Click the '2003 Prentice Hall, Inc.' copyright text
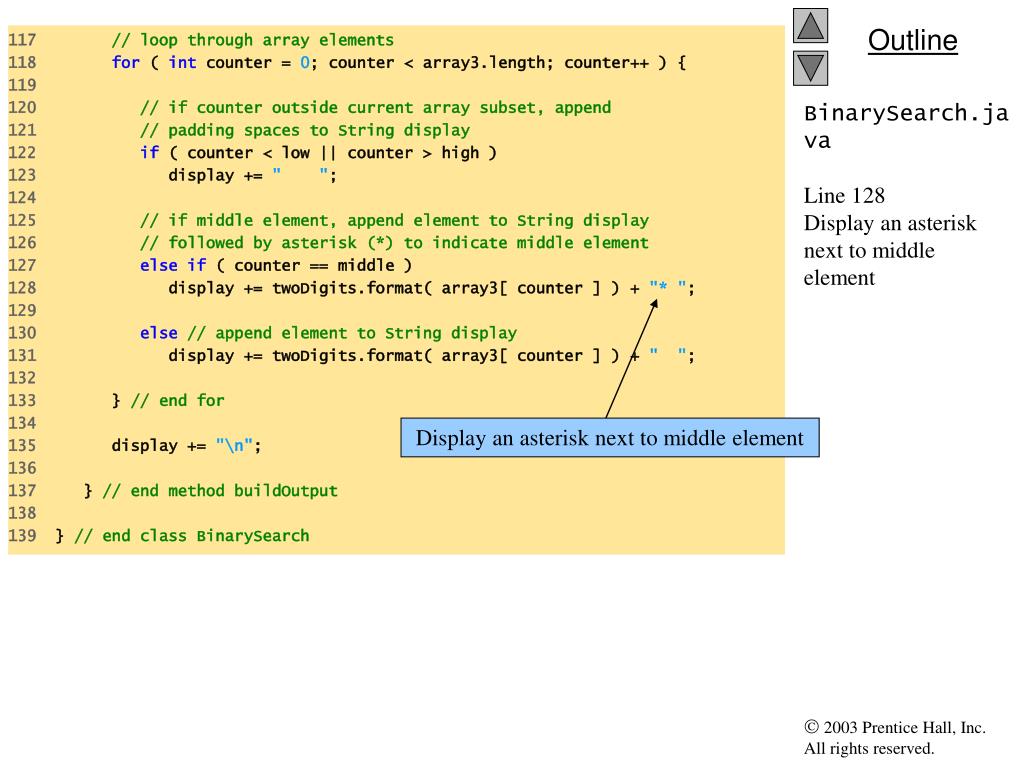Image resolution: width=1024 pixels, height=768 pixels. pos(904,728)
